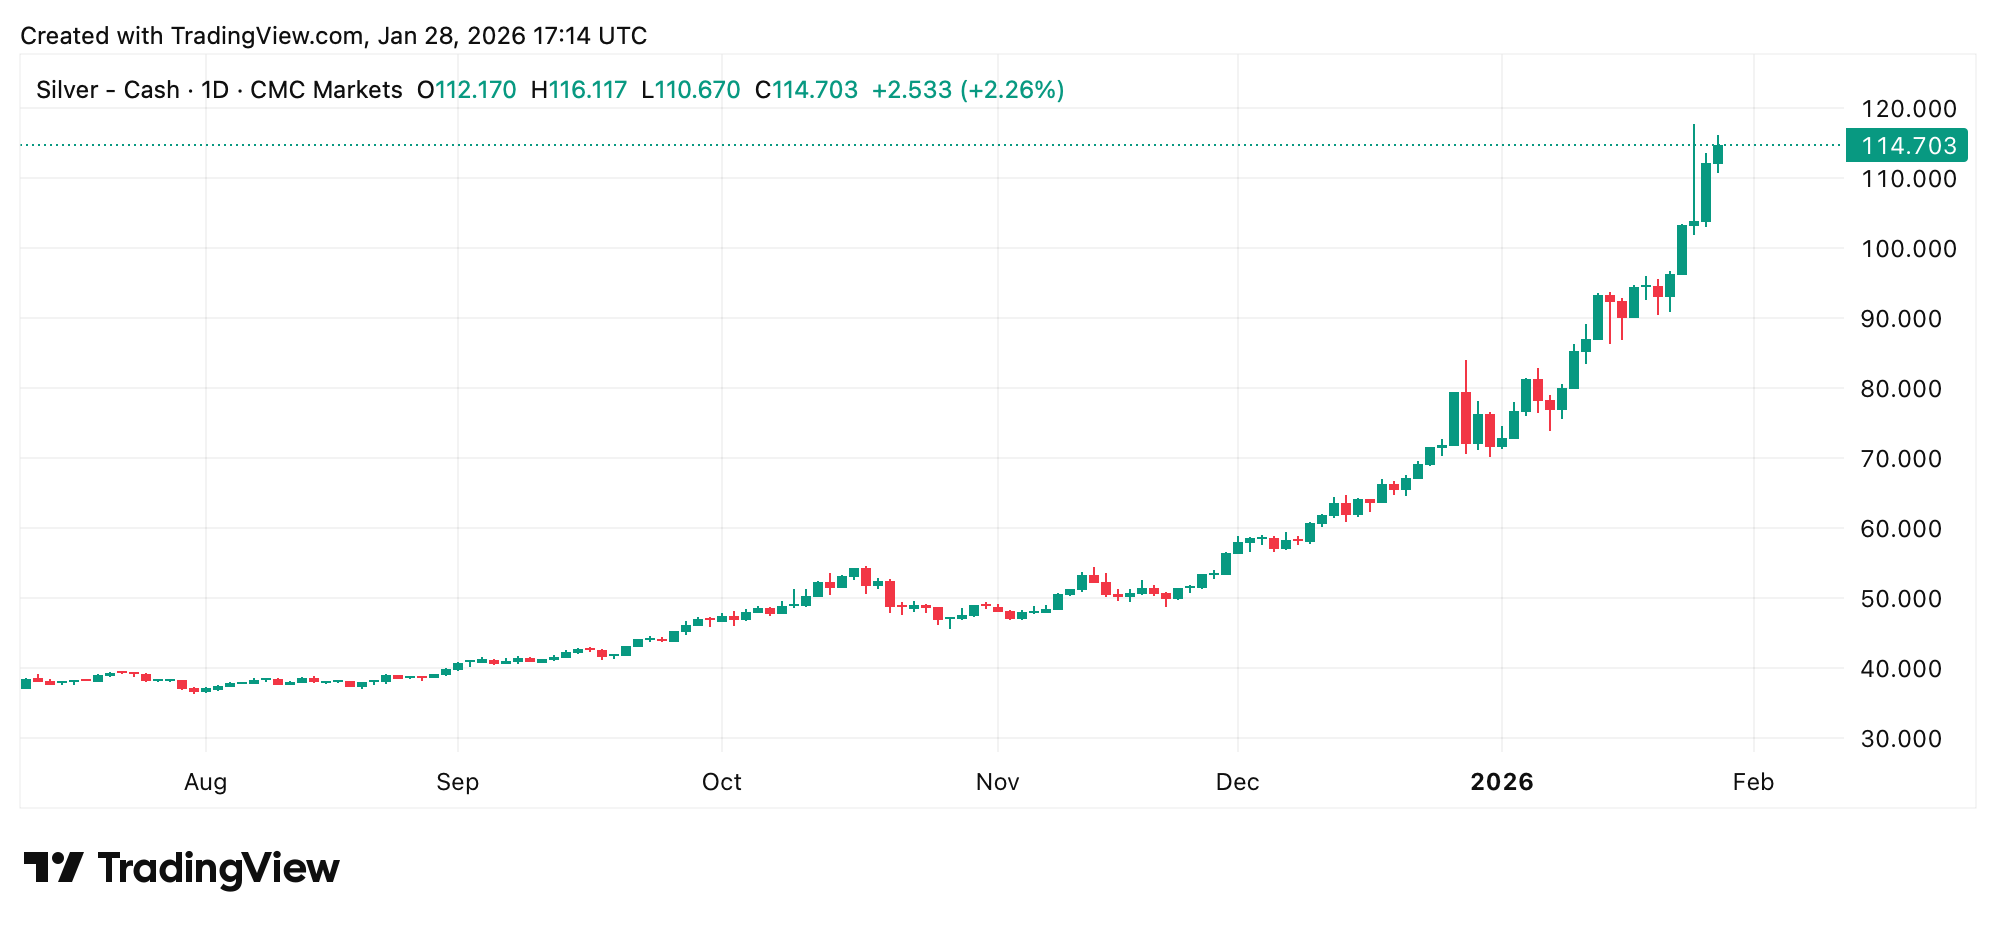Image resolution: width=1996 pixels, height=928 pixels.
Task: Click the 100.000 price scale label
Action: click(1908, 248)
